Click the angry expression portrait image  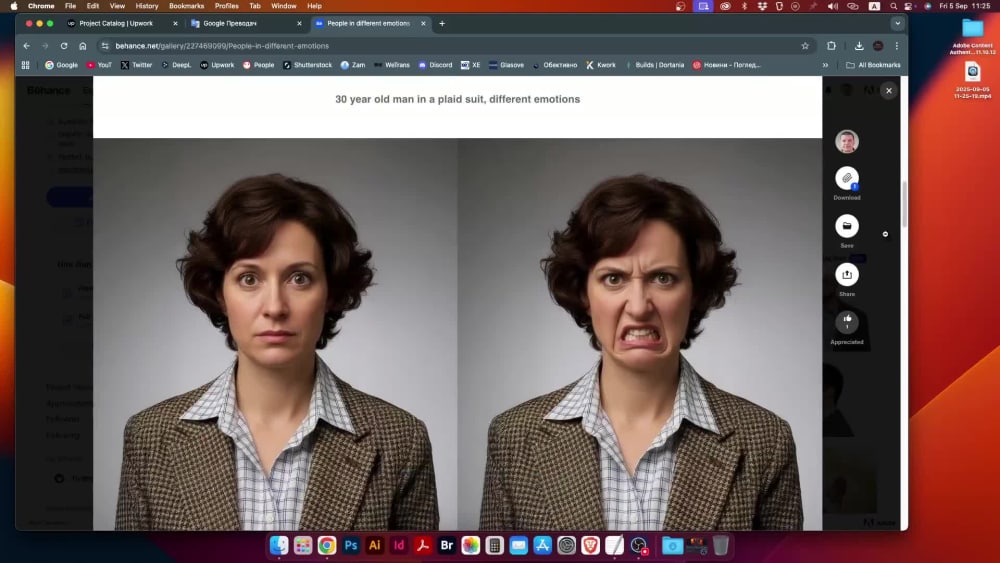coord(640,334)
